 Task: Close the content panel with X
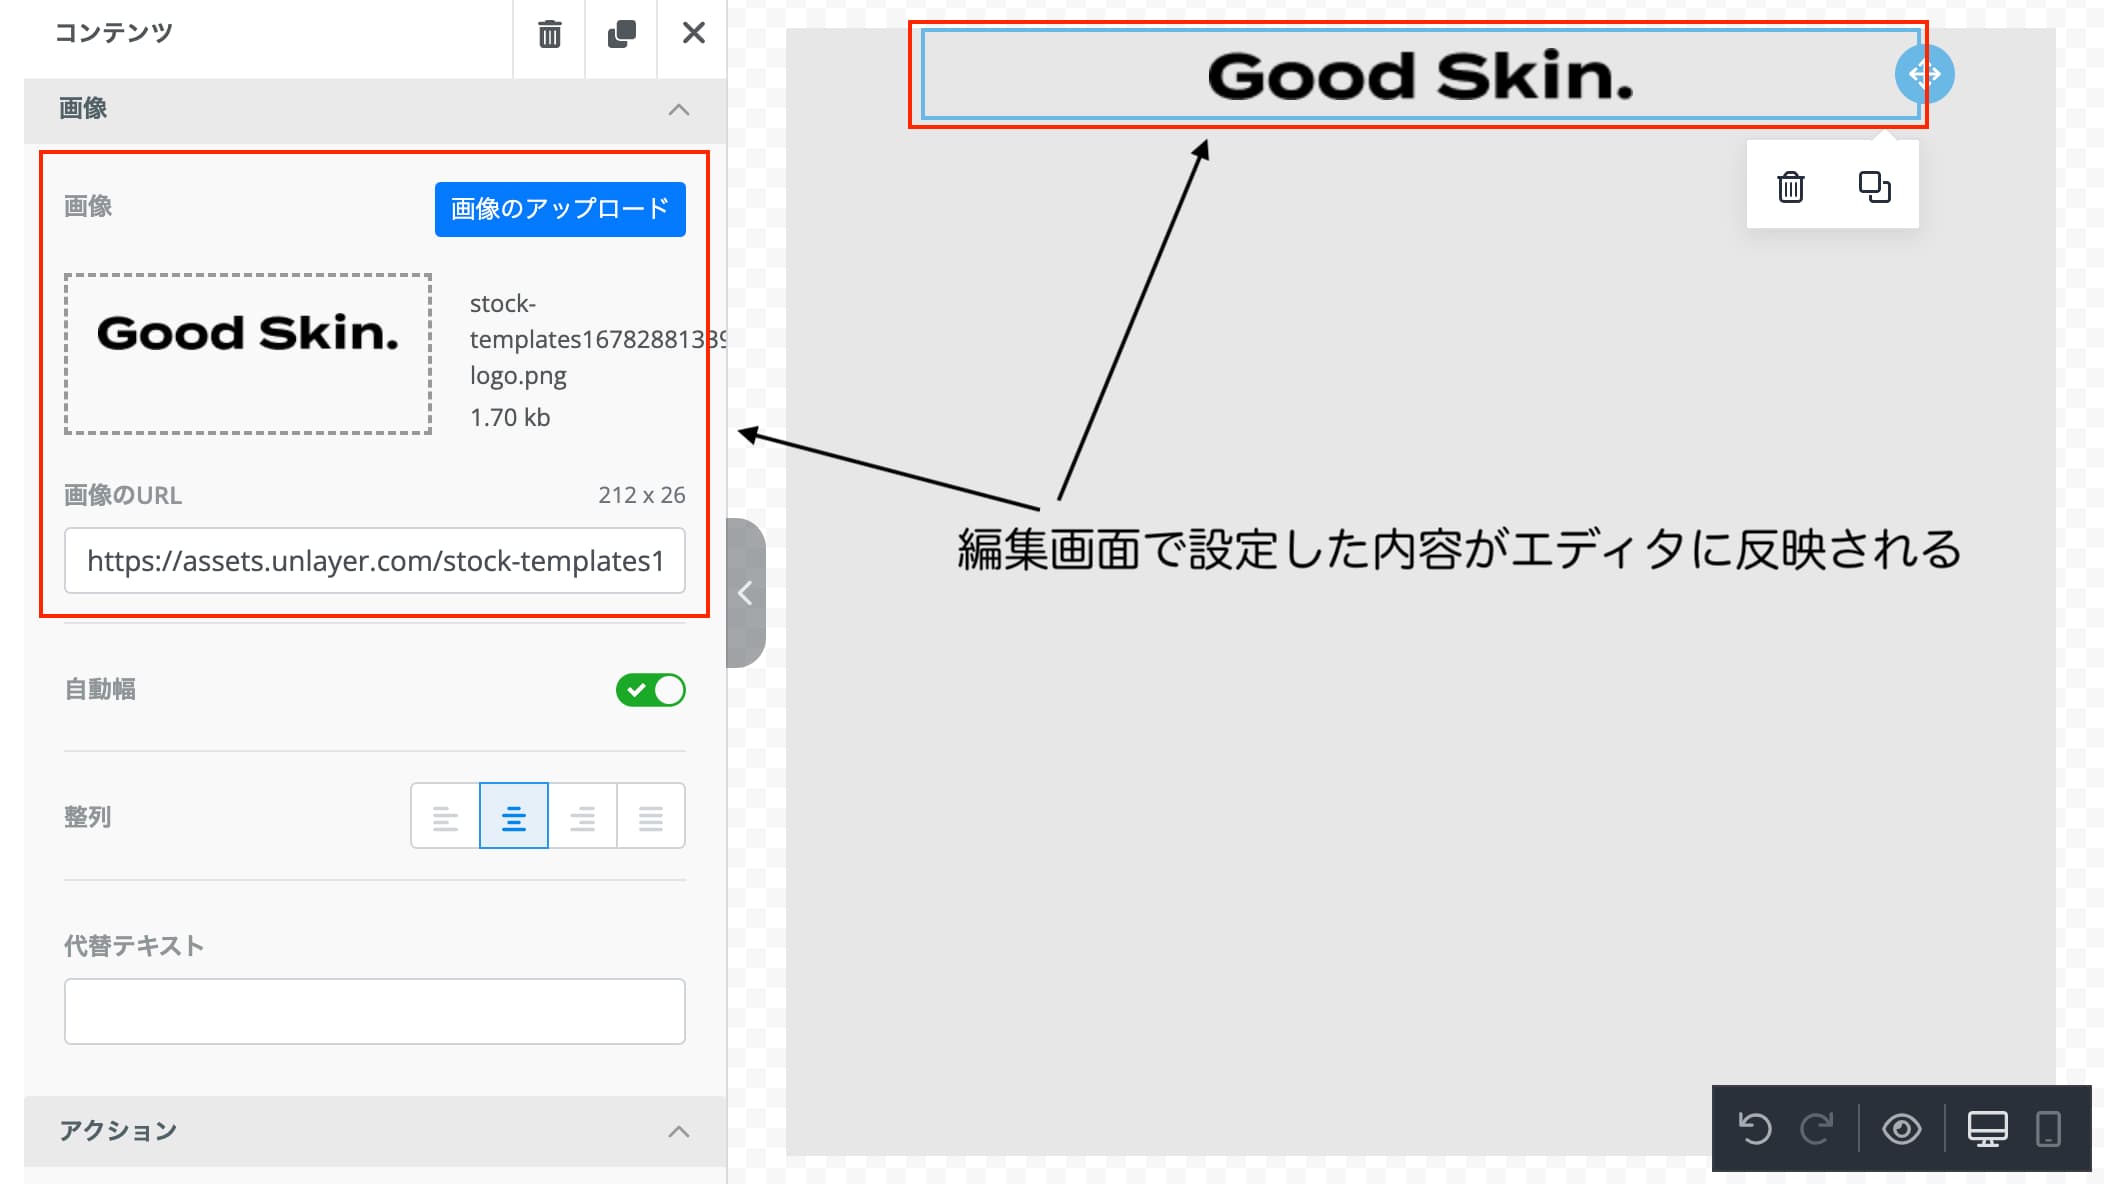(x=693, y=34)
